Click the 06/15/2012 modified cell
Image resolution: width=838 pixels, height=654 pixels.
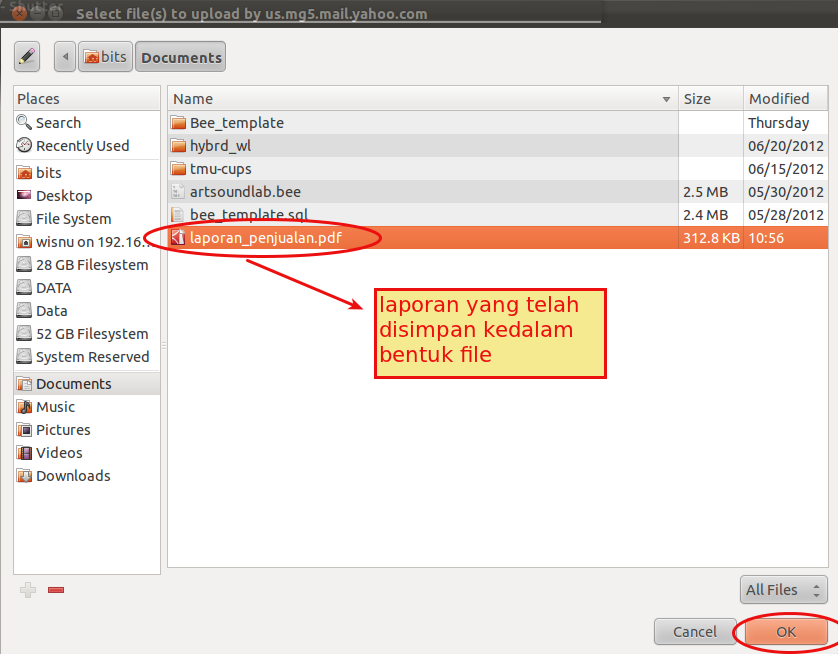(786, 169)
